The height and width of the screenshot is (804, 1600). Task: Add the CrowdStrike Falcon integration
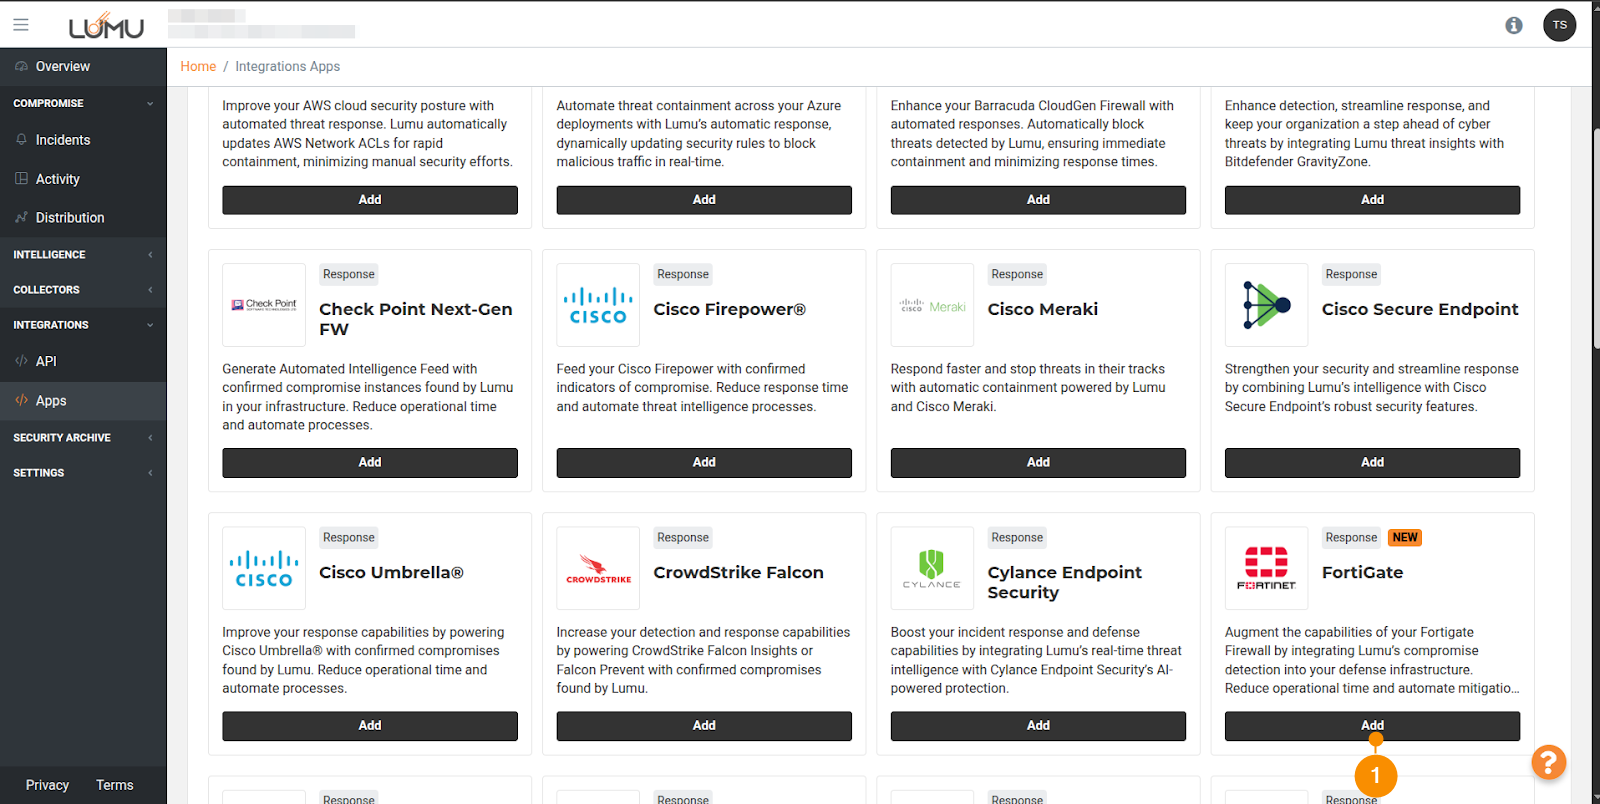(x=704, y=725)
